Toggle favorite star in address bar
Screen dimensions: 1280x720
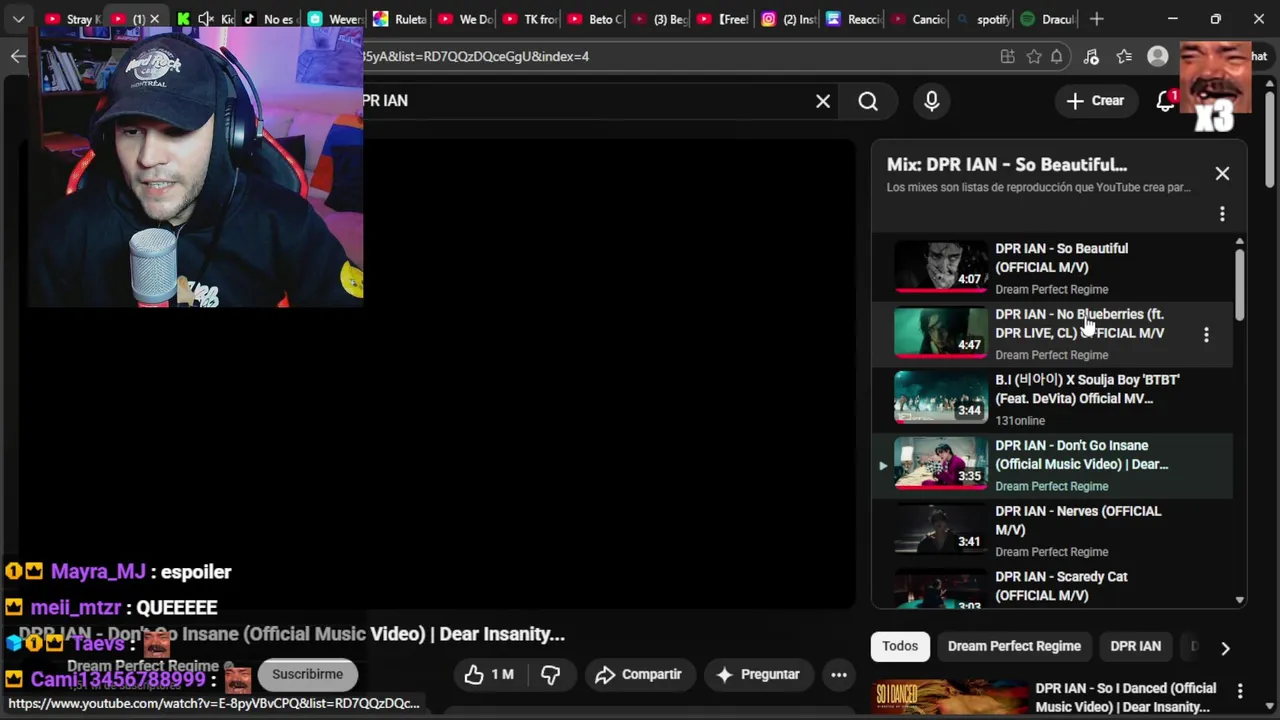[x=1034, y=57]
